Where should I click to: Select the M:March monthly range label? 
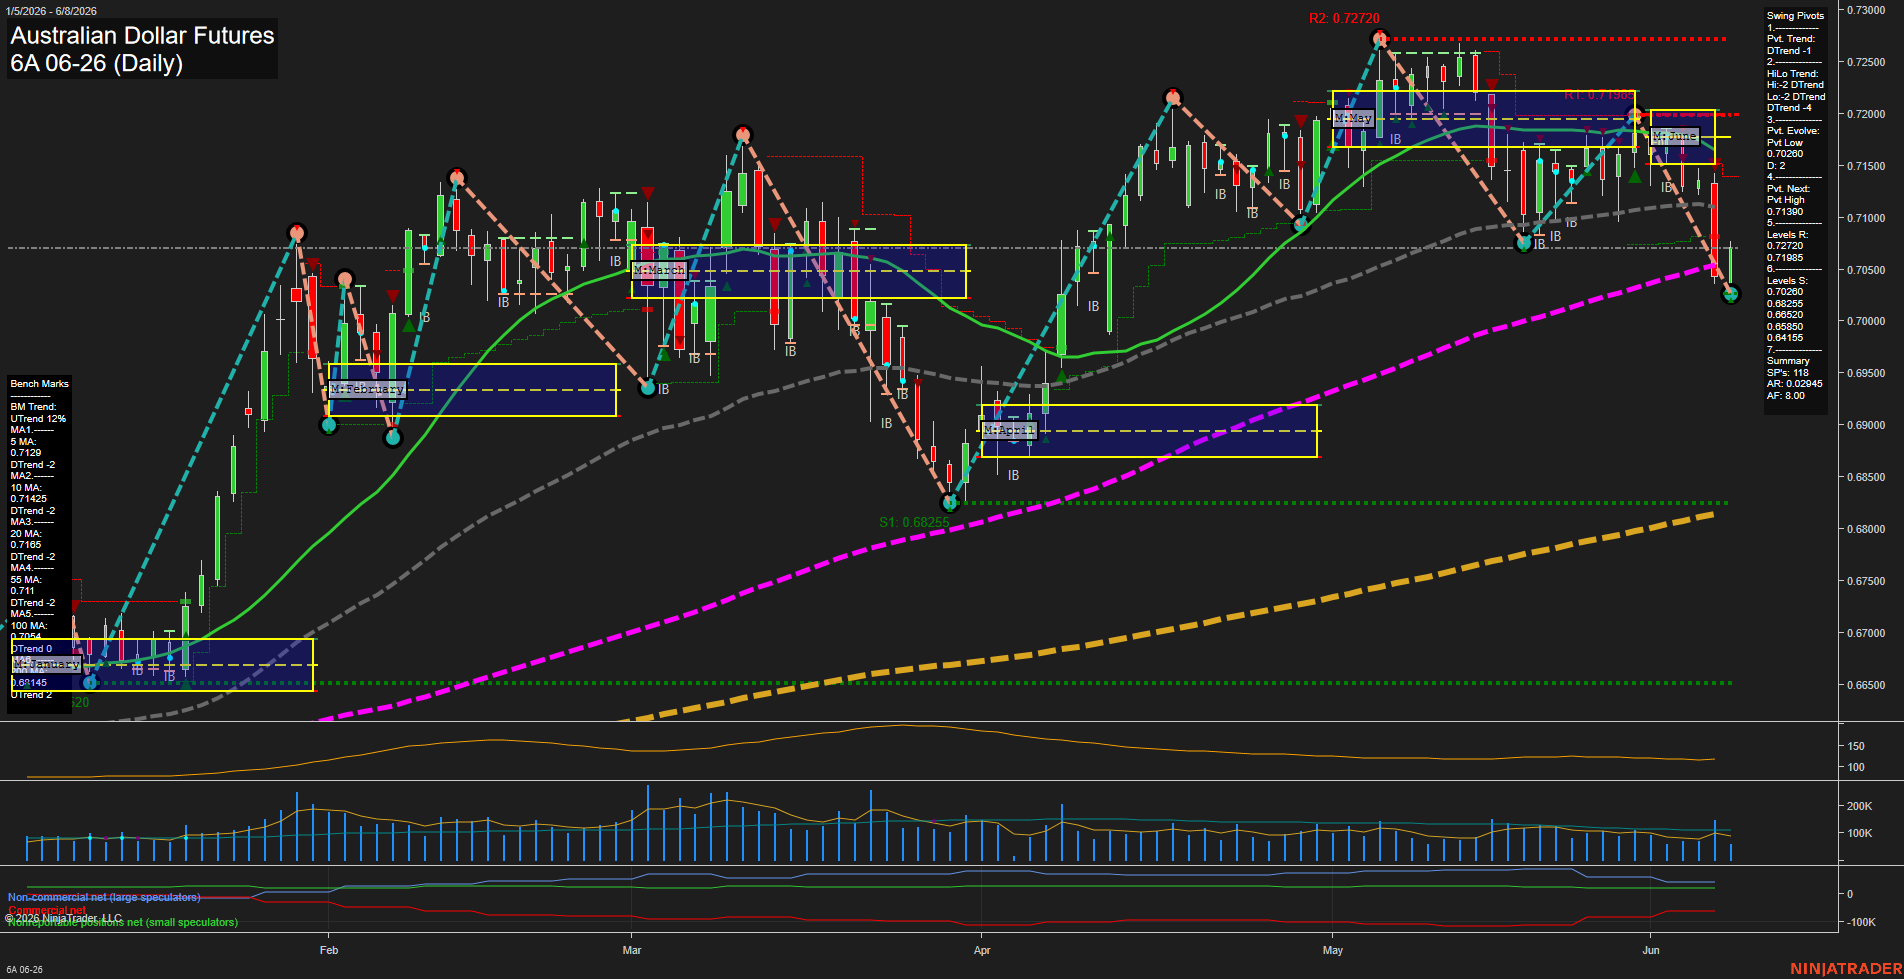pyautogui.click(x=659, y=270)
